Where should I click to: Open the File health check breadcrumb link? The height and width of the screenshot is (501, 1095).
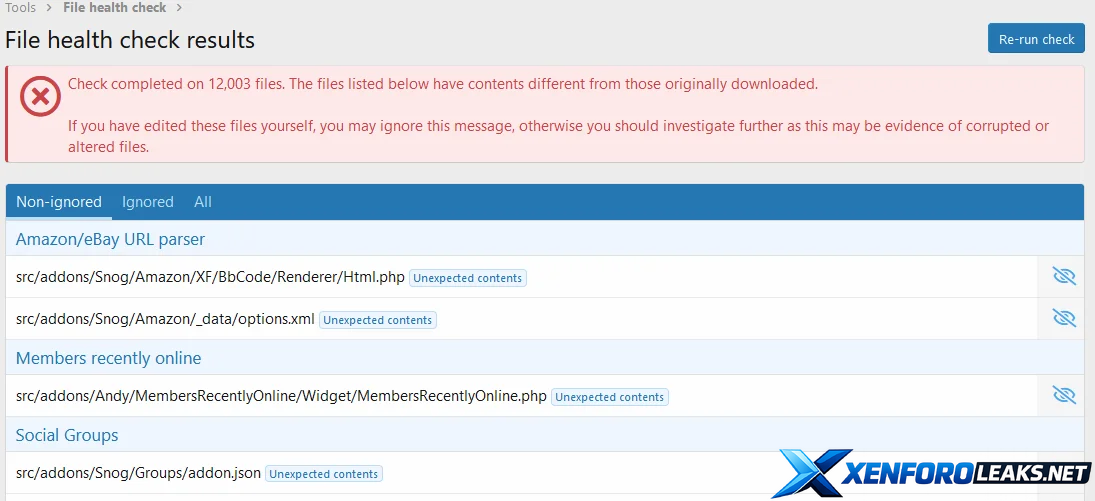tap(115, 8)
